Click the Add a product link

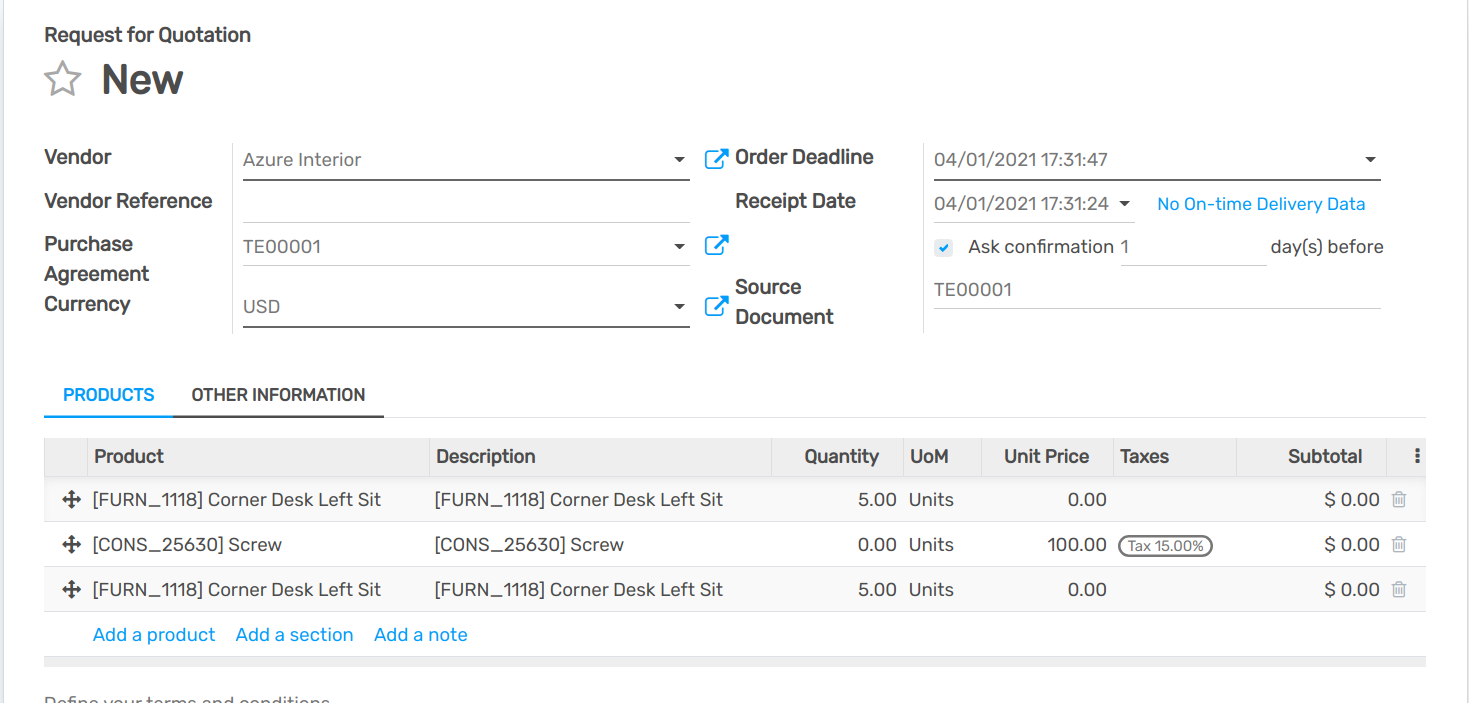[x=154, y=634]
